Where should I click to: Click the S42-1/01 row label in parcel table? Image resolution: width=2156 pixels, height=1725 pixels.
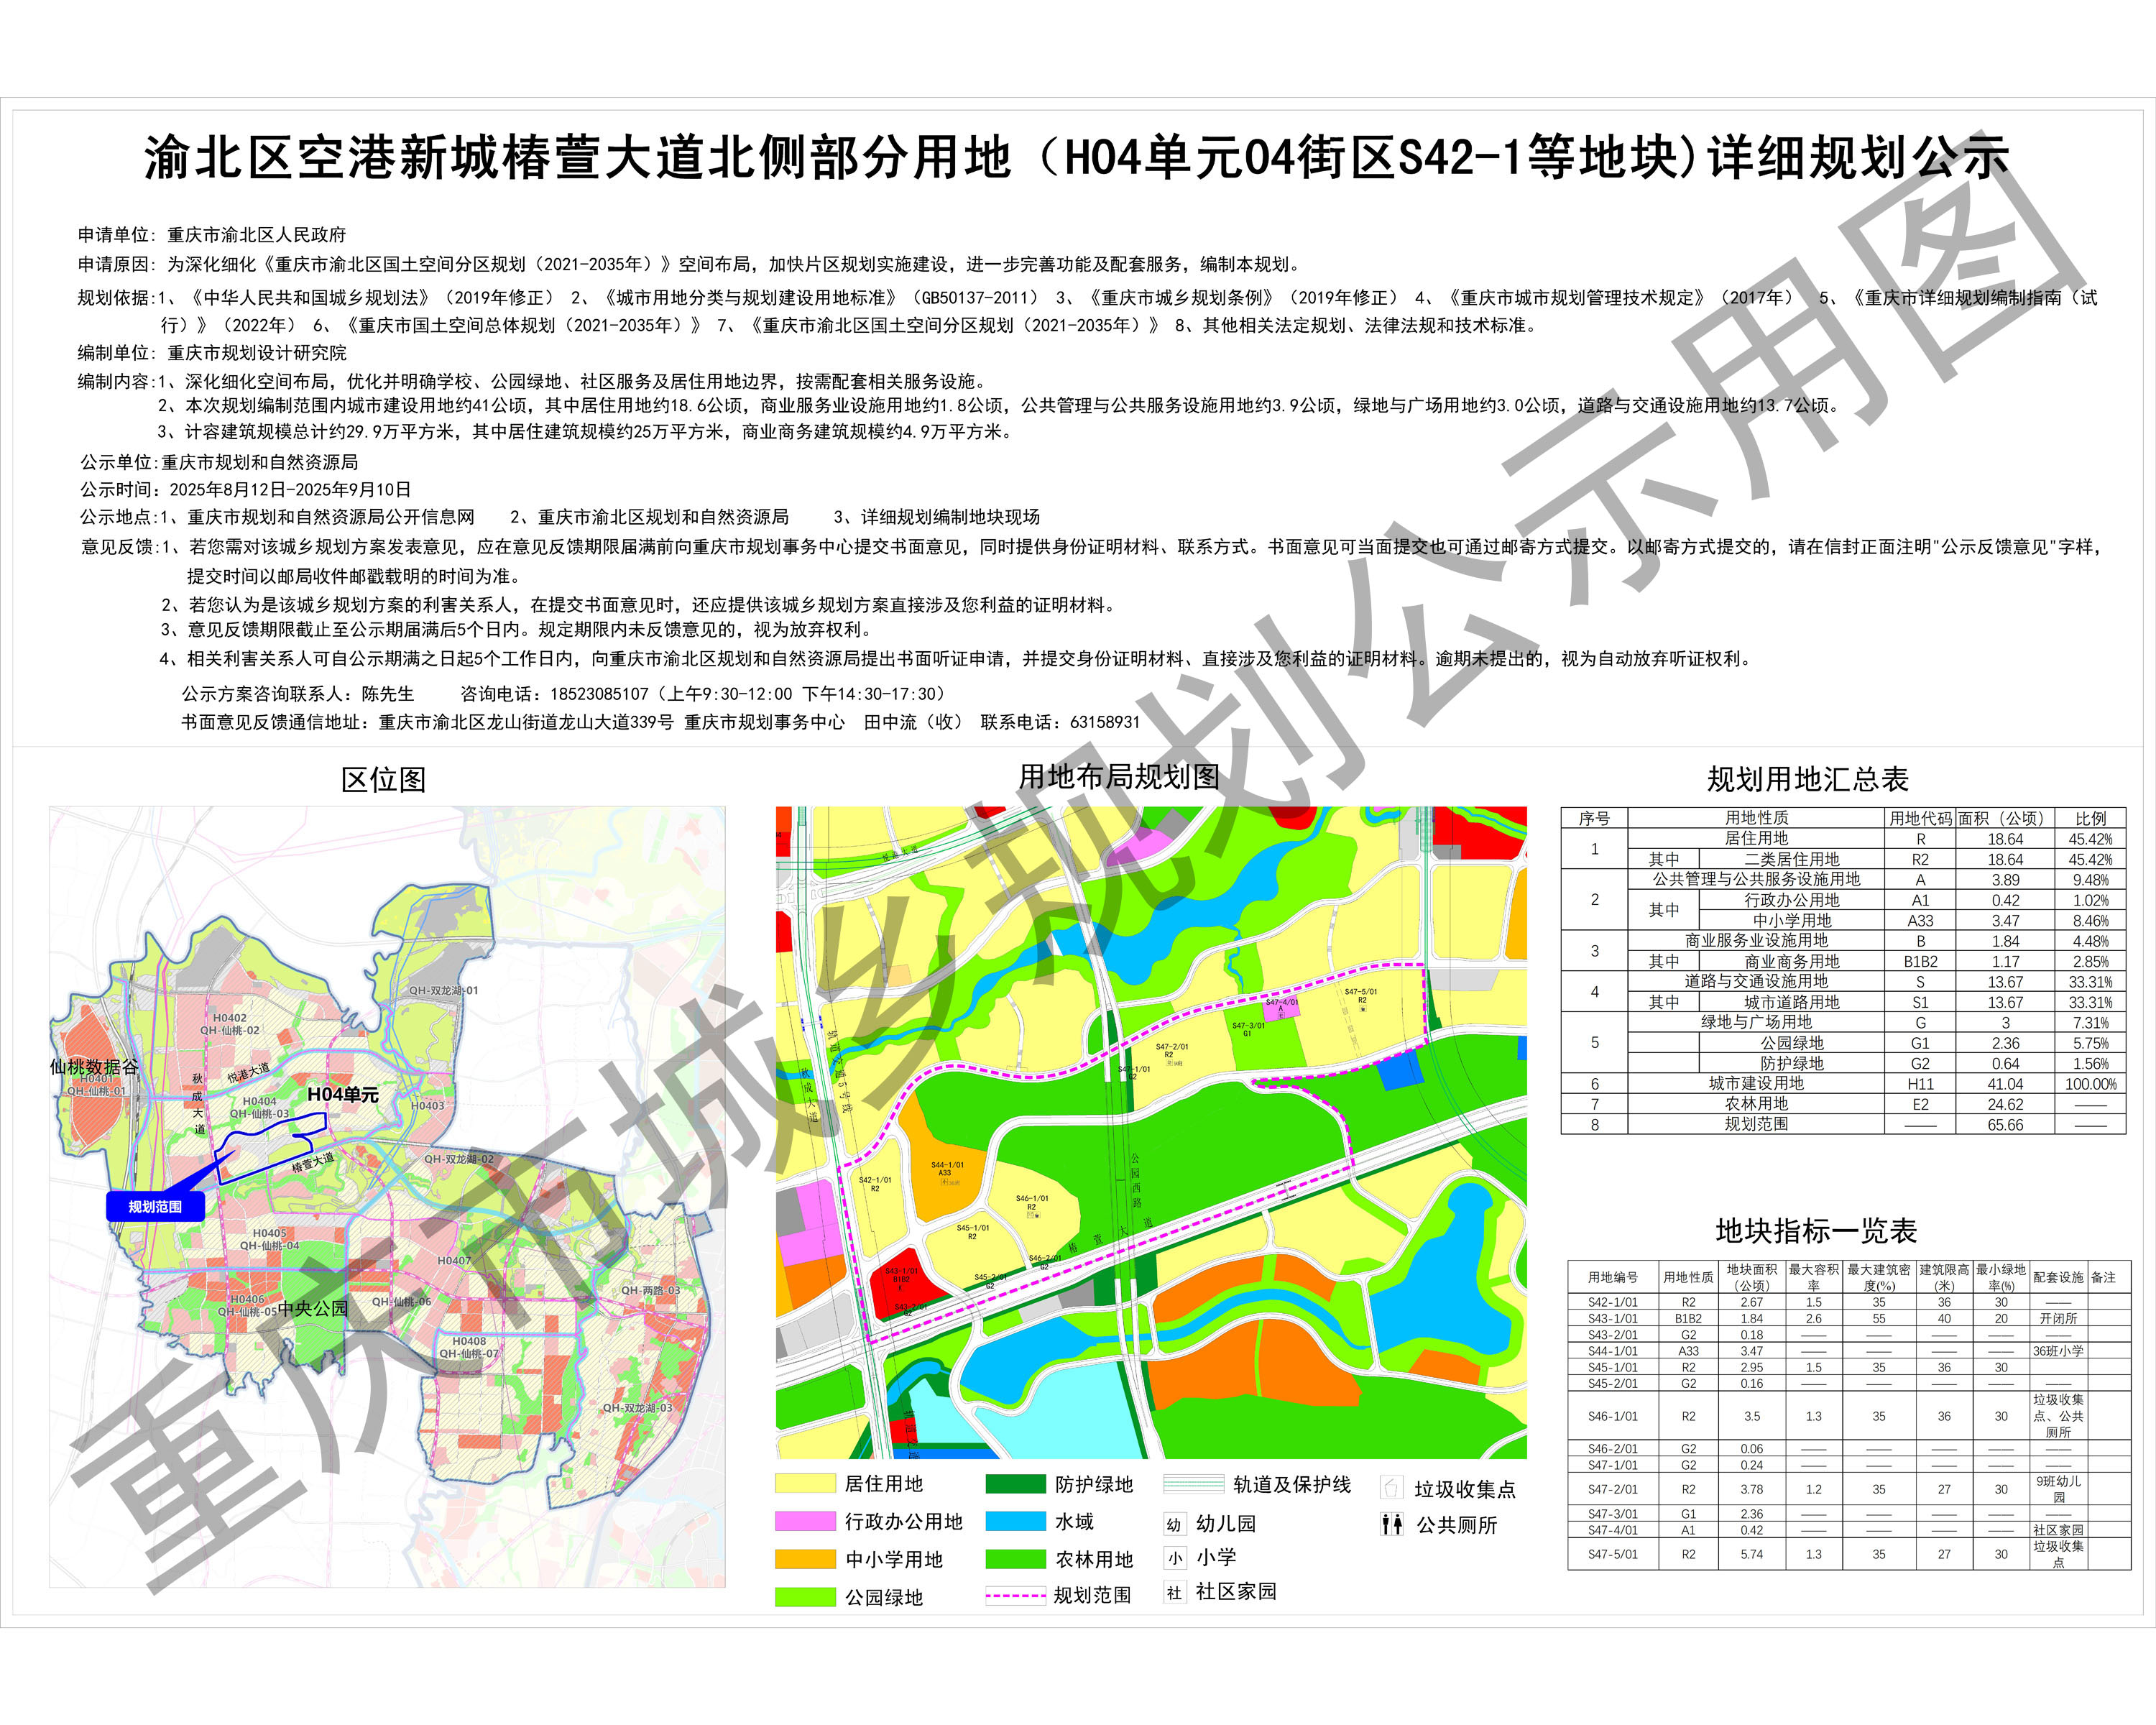point(1613,1303)
